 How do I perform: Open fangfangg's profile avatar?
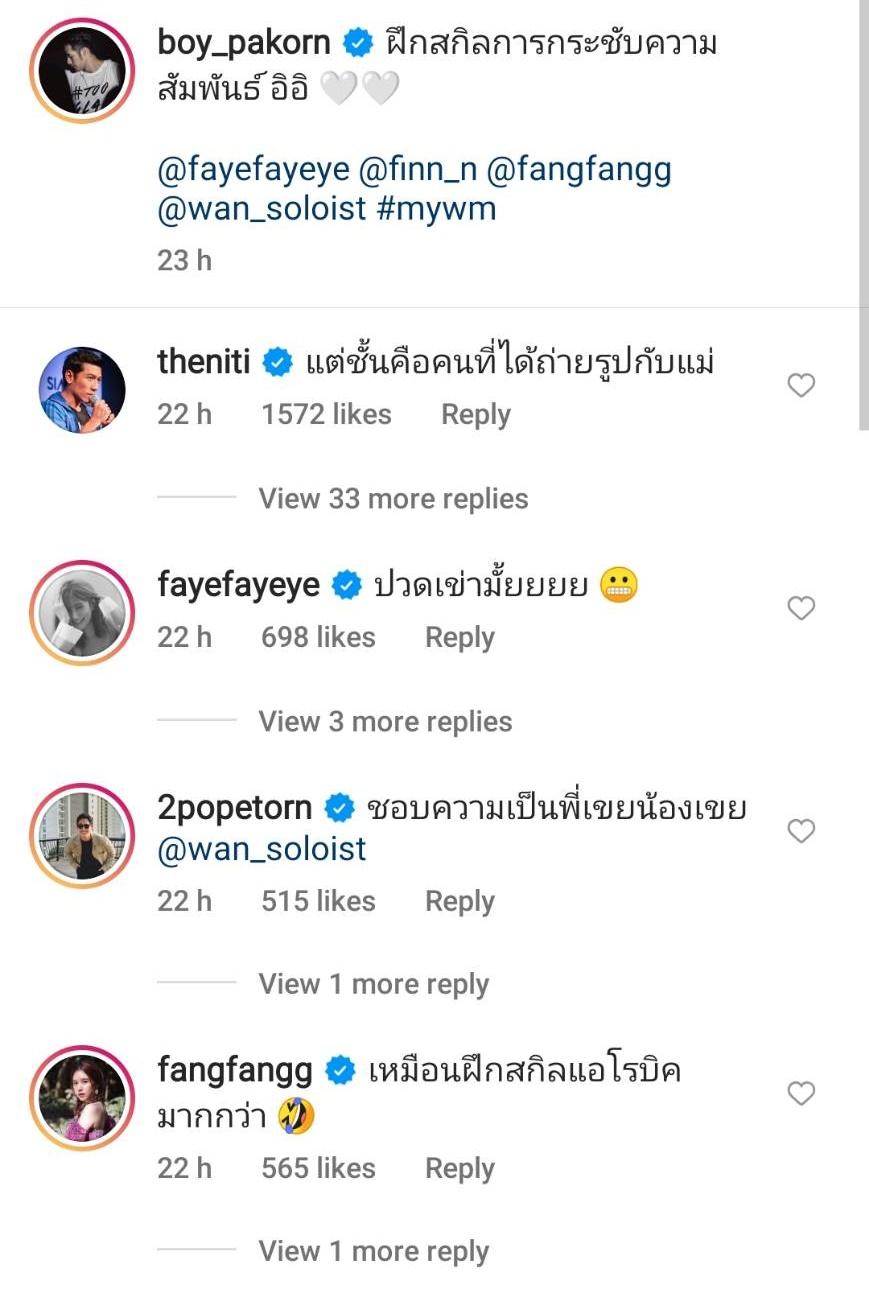[82, 1098]
